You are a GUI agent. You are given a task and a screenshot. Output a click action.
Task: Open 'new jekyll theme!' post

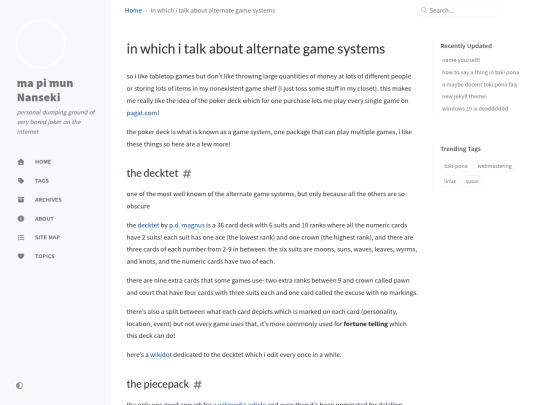pyautogui.click(x=464, y=96)
